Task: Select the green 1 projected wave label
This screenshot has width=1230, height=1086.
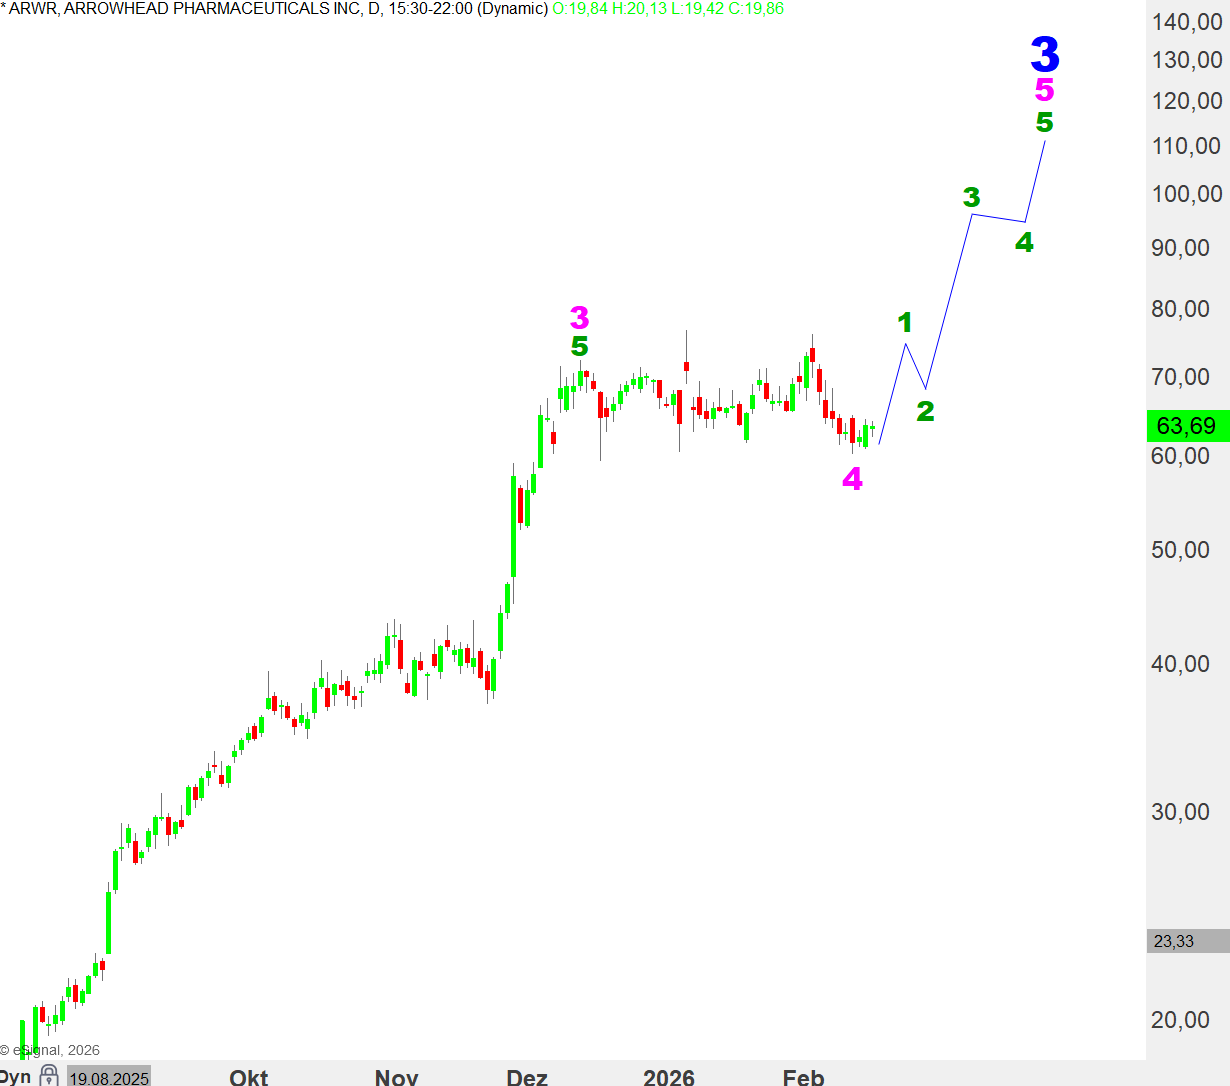Action: tap(905, 322)
